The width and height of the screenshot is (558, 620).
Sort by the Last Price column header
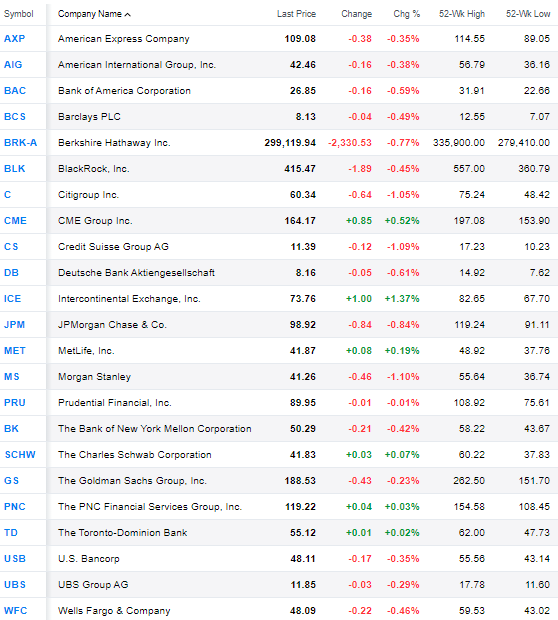(x=296, y=14)
